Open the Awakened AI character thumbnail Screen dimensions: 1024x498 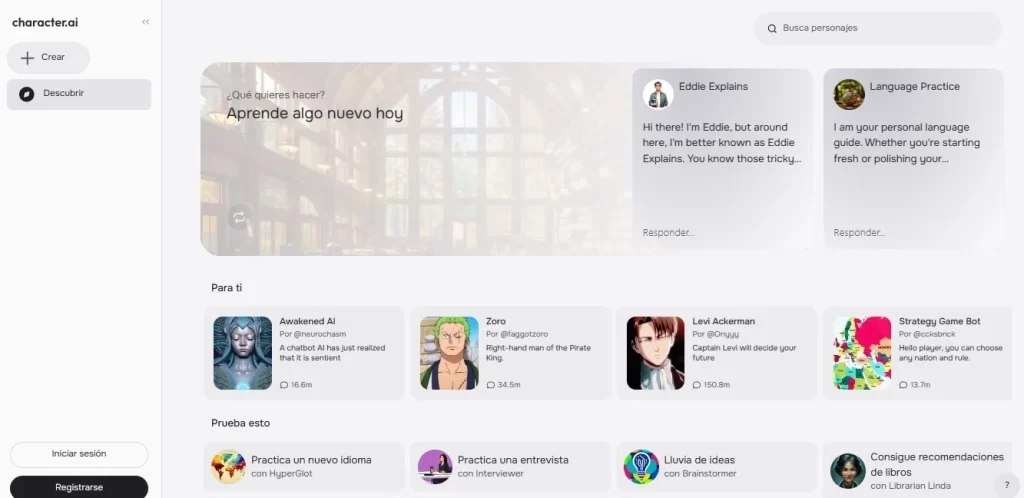(242, 353)
